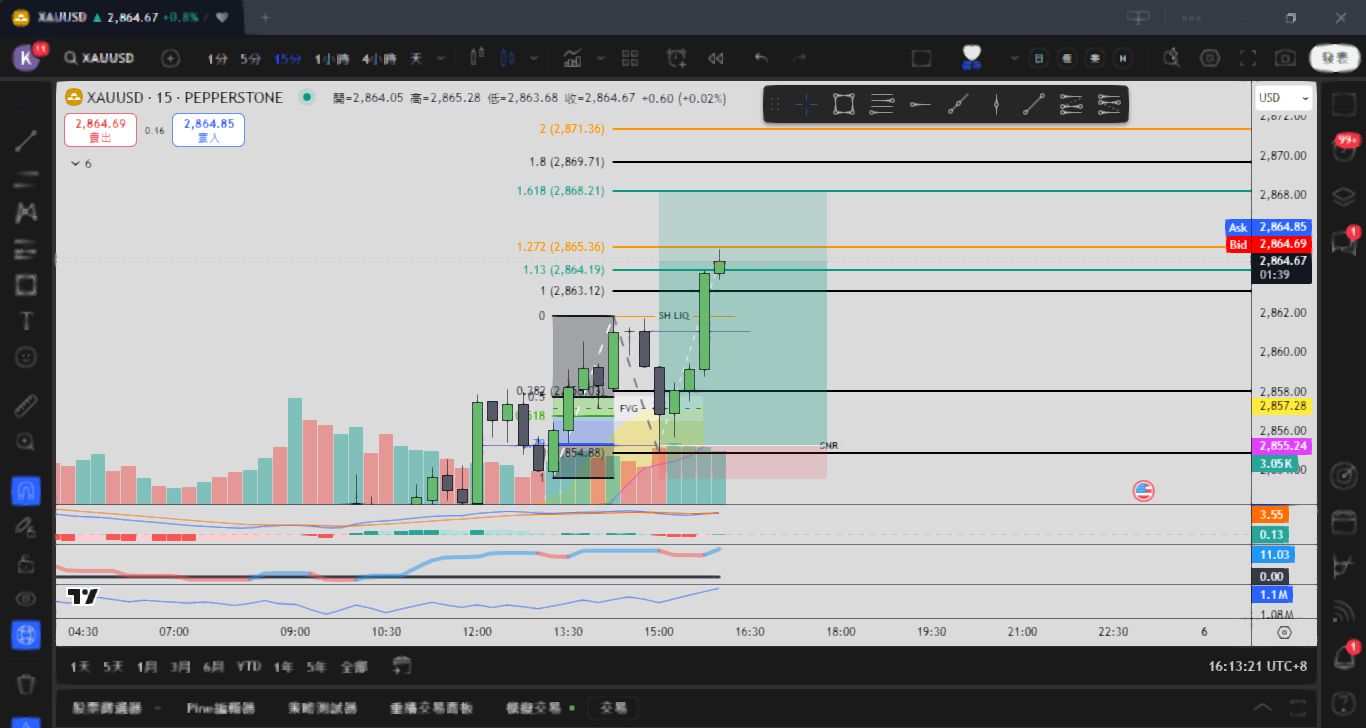Screen dimensions: 1366x728
Task: Undo the last chart action
Action: (x=761, y=58)
